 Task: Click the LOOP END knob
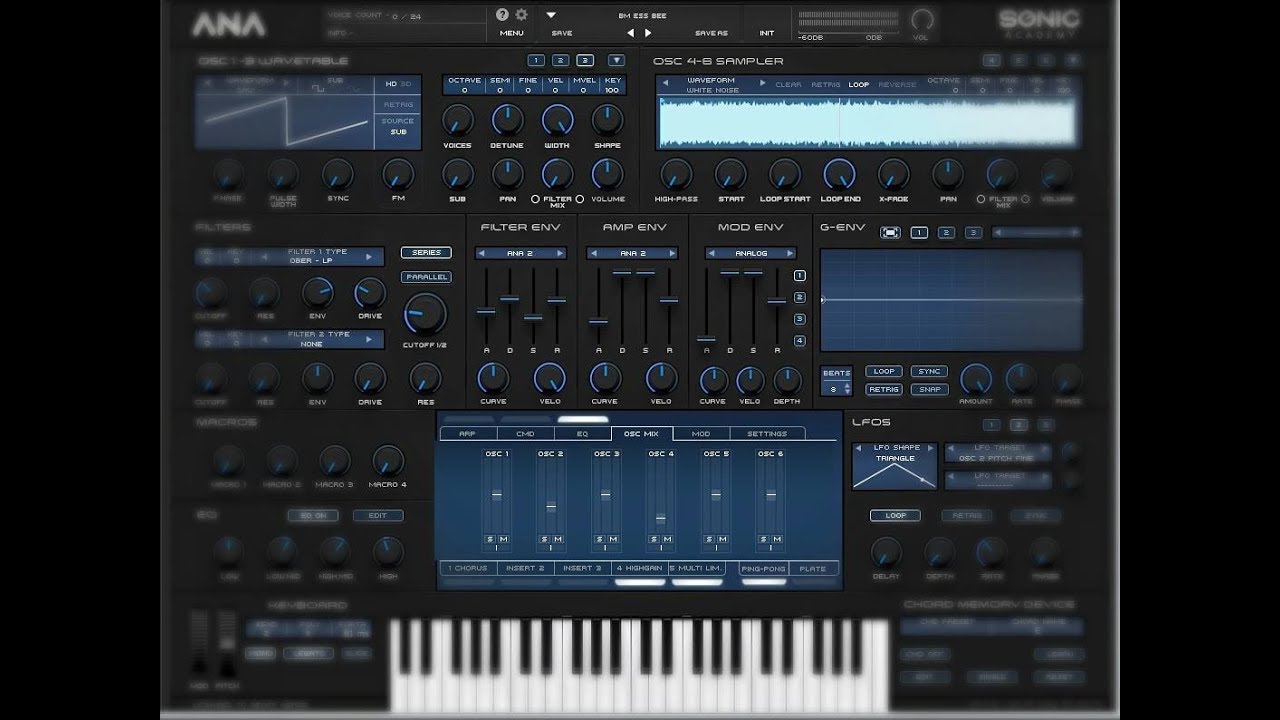click(839, 175)
